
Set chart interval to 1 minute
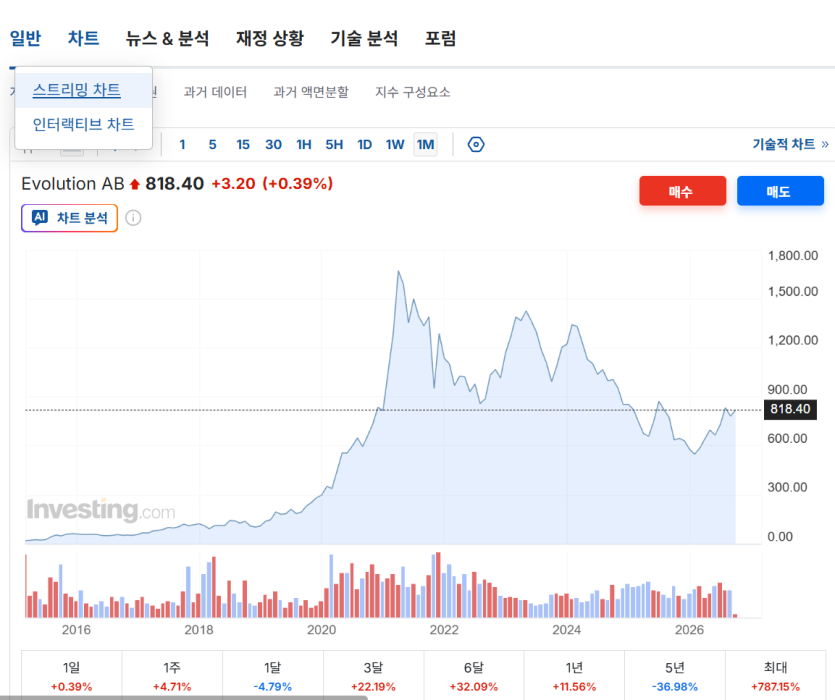(182, 144)
